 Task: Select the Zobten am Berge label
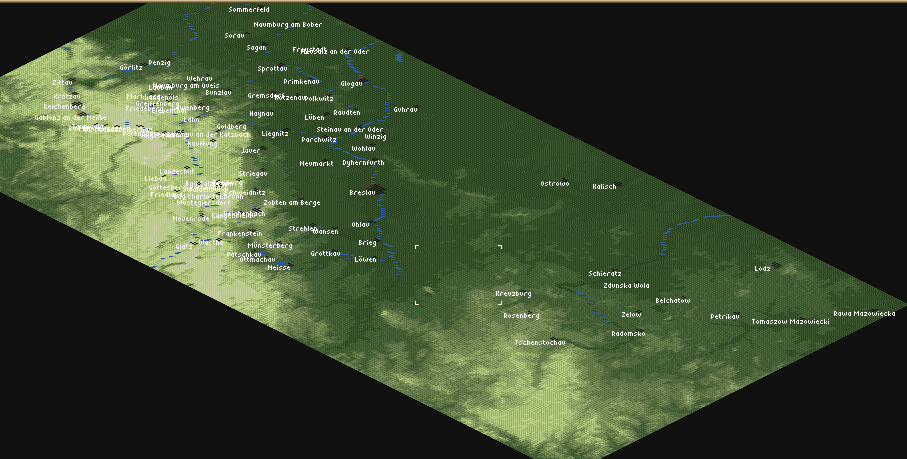pos(291,203)
